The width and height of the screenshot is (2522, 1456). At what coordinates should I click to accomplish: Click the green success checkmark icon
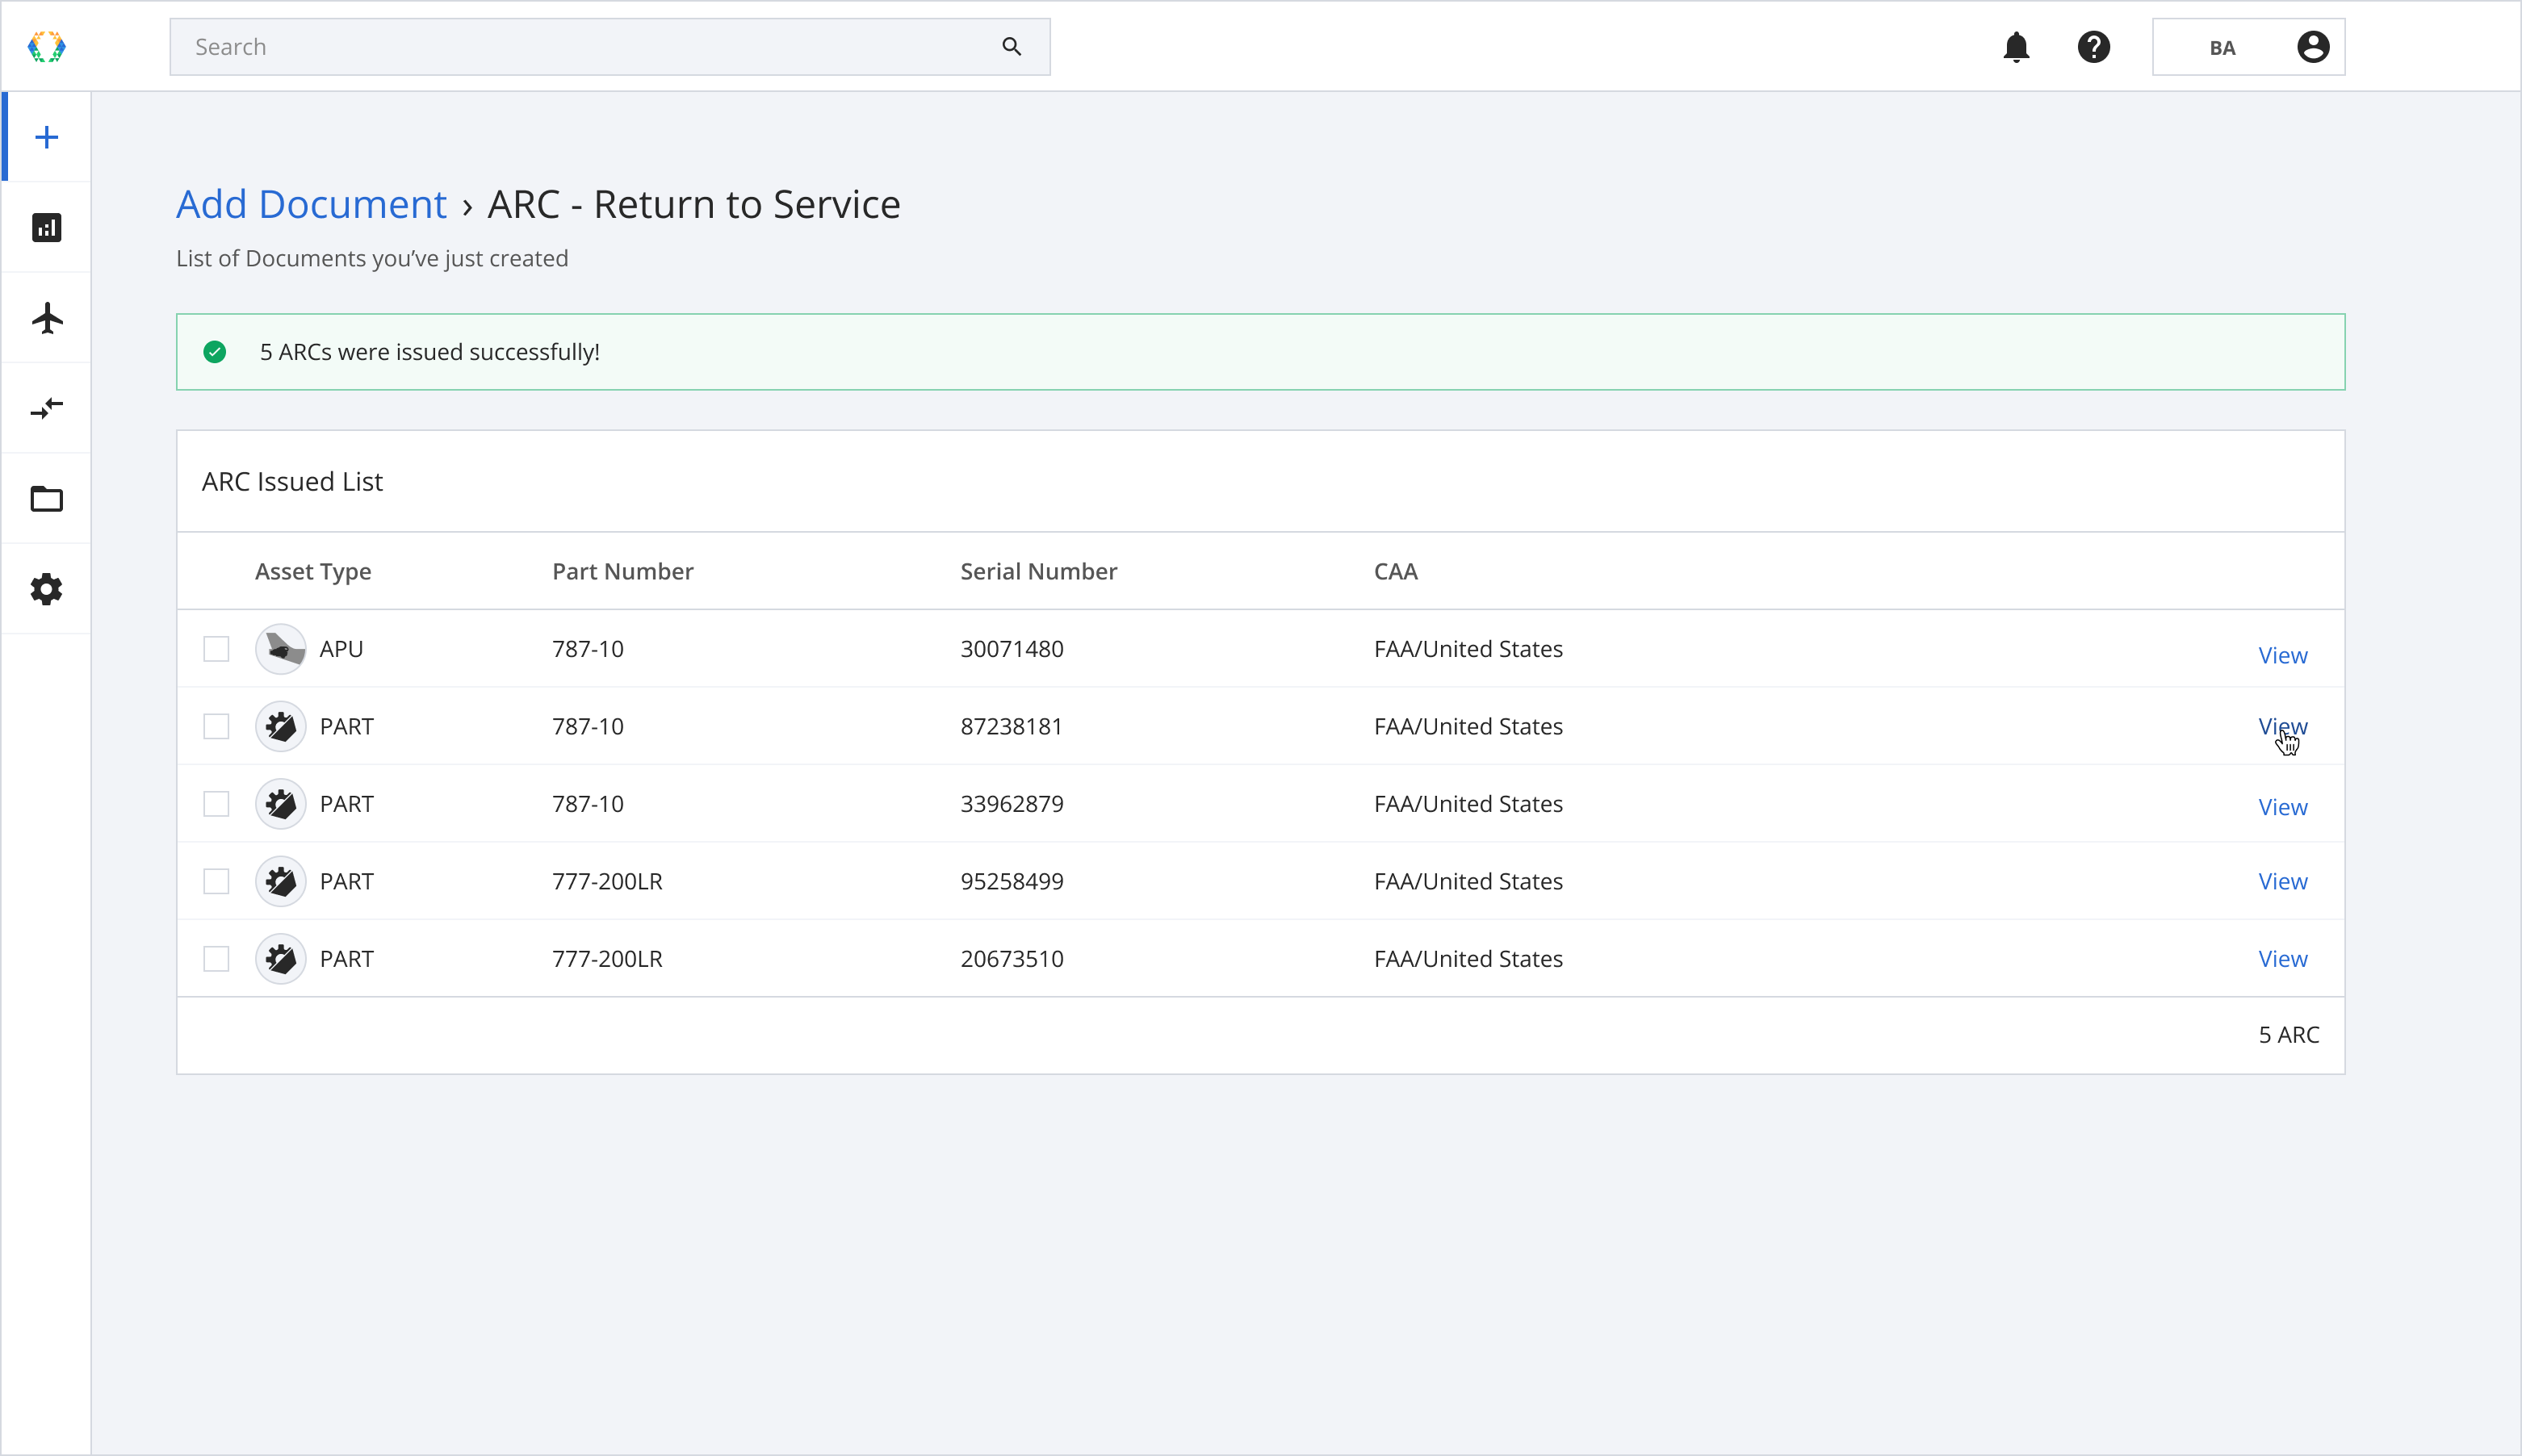tap(215, 352)
